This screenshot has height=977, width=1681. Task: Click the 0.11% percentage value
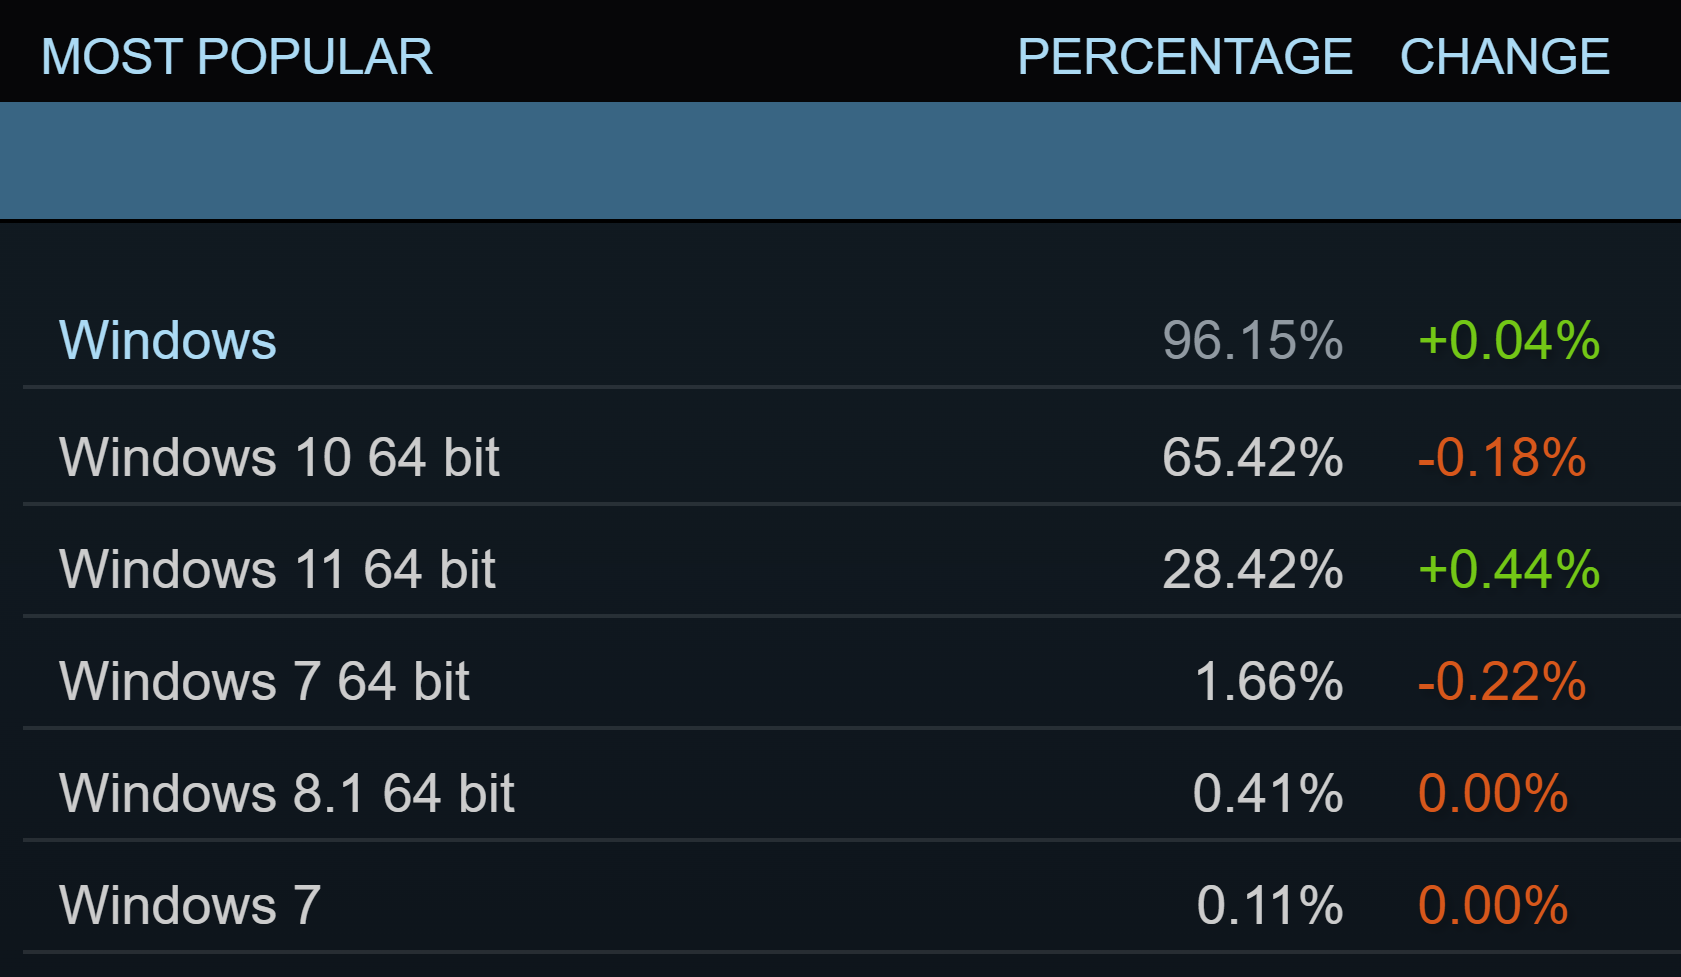[1269, 905]
